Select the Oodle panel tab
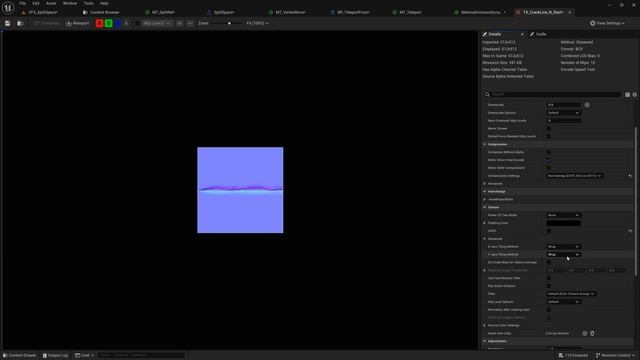This screenshot has height=360, width=640. [540, 34]
